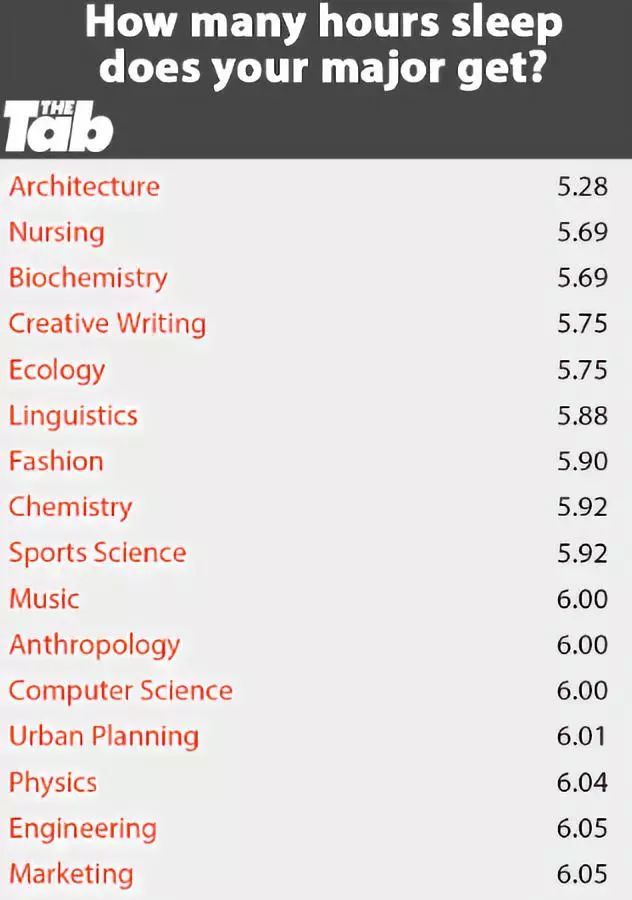Click the 6.04 hours value for Physics
This screenshot has width=632, height=900.
point(582,783)
